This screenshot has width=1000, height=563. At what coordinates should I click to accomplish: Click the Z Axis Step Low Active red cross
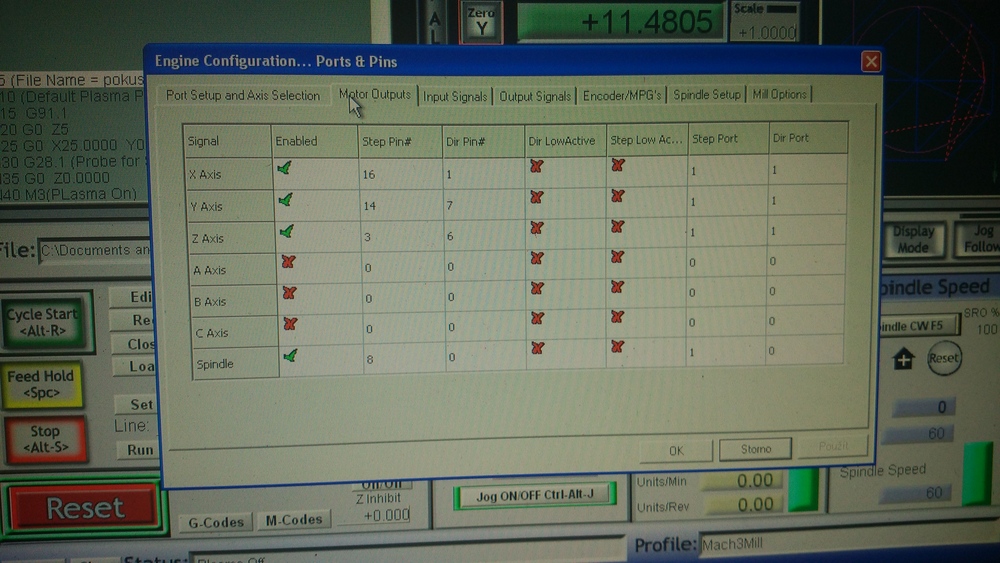617,227
